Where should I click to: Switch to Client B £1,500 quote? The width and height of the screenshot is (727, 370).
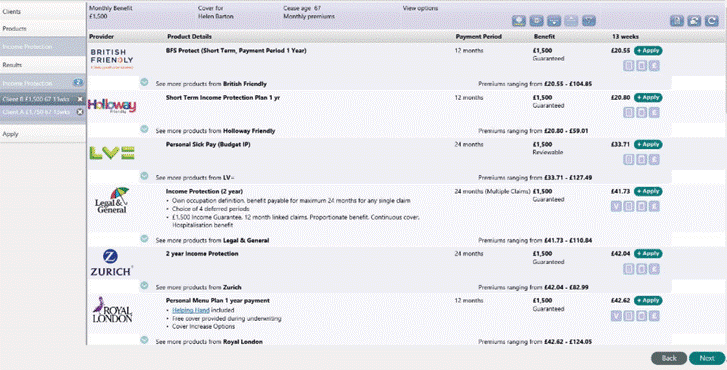tap(36, 99)
